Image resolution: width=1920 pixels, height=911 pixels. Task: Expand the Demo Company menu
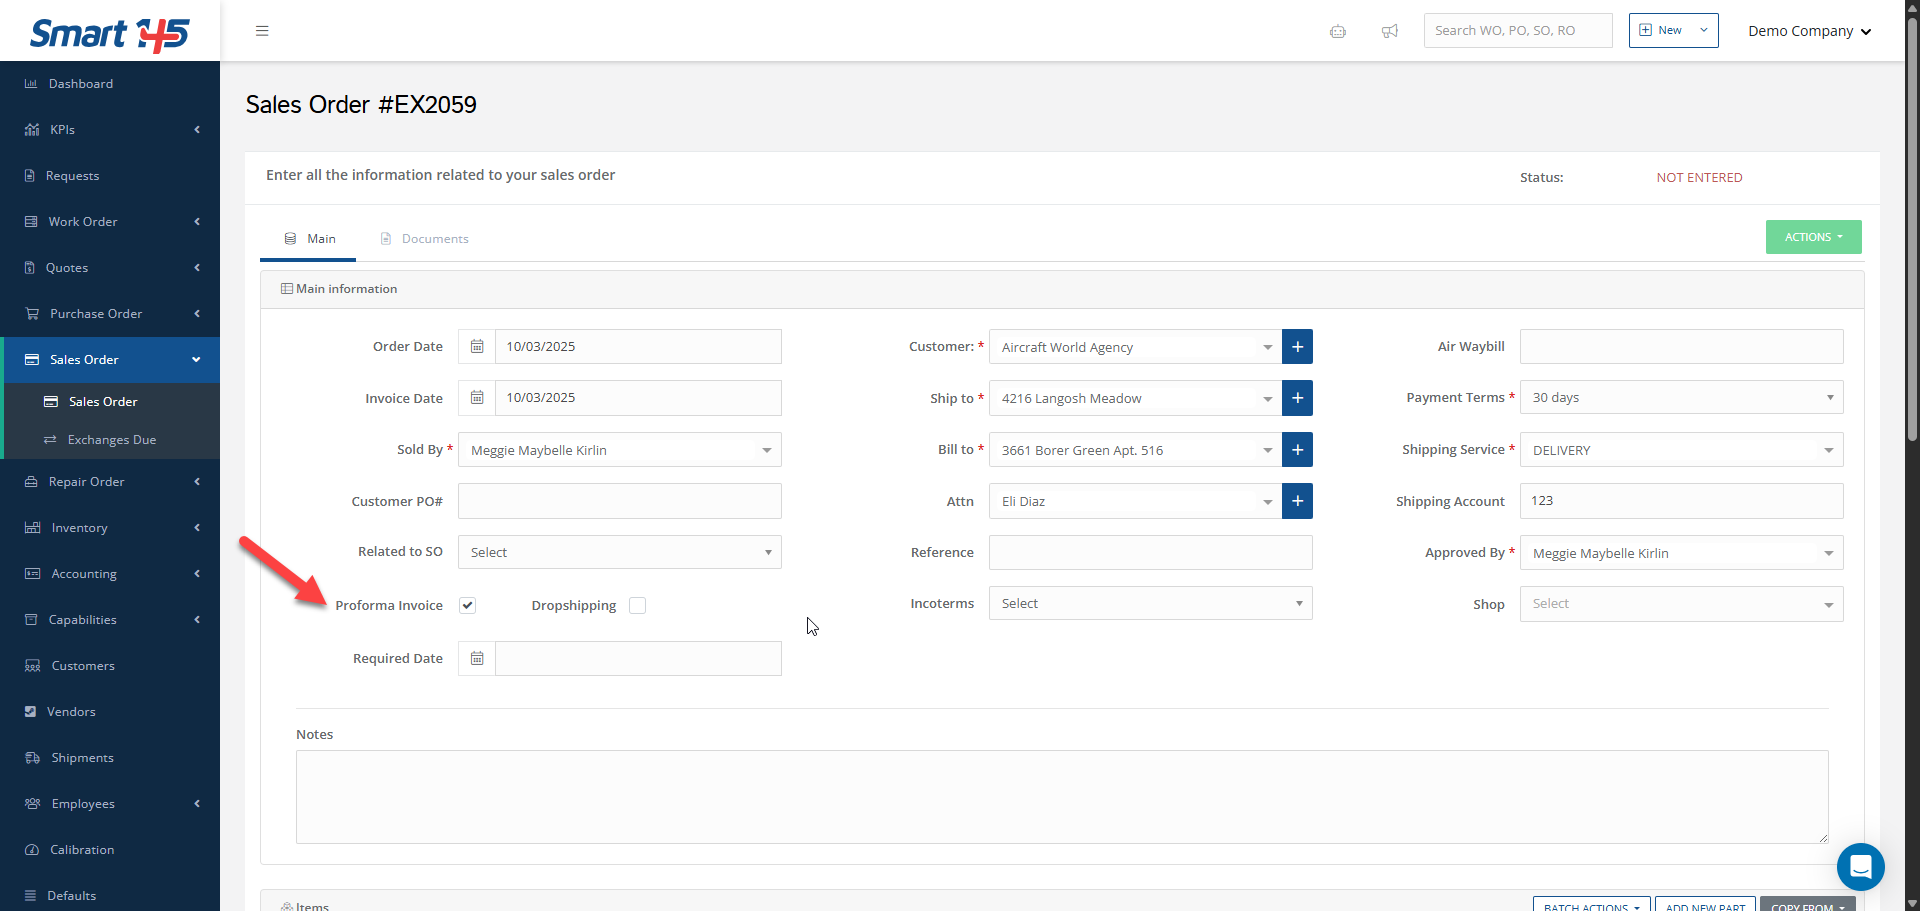pos(1809,31)
